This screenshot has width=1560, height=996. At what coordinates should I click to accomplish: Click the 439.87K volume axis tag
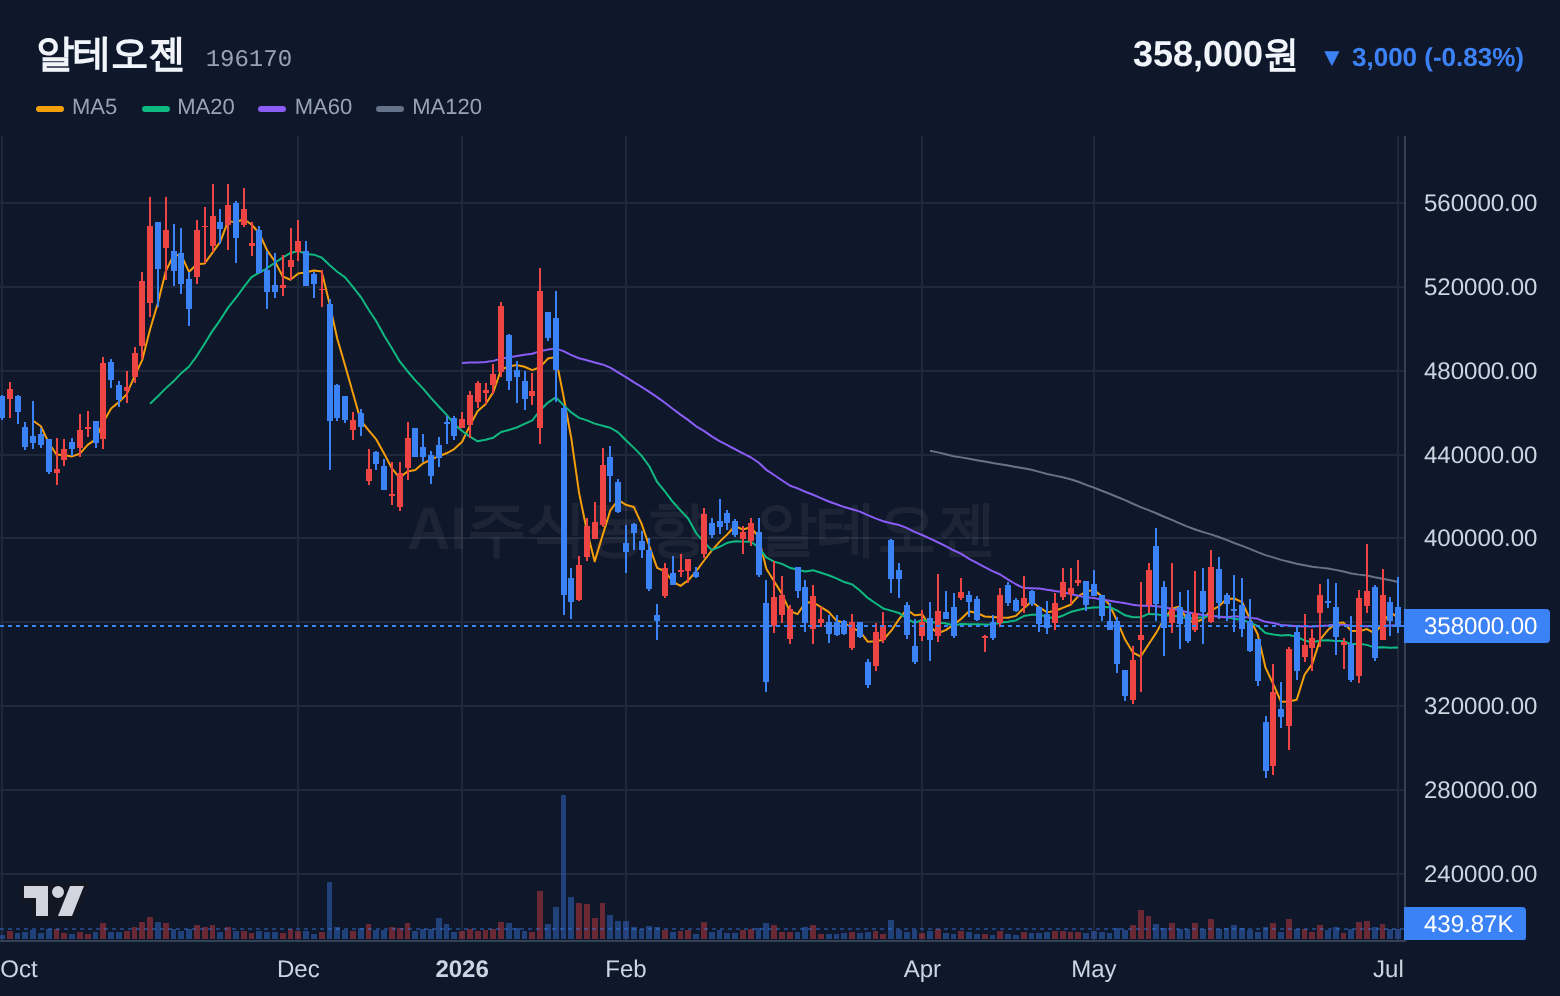click(x=1465, y=924)
